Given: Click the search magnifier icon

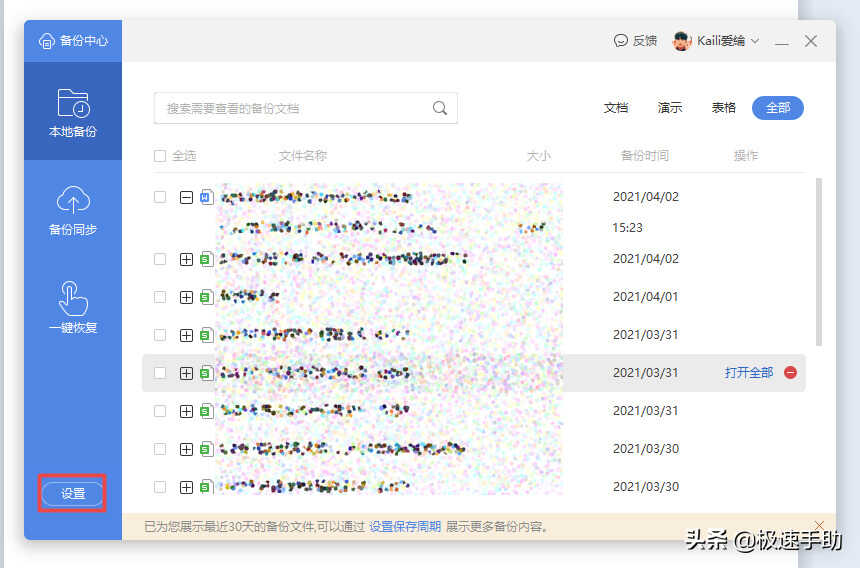Looking at the screenshot, I should tap(440, 108).
